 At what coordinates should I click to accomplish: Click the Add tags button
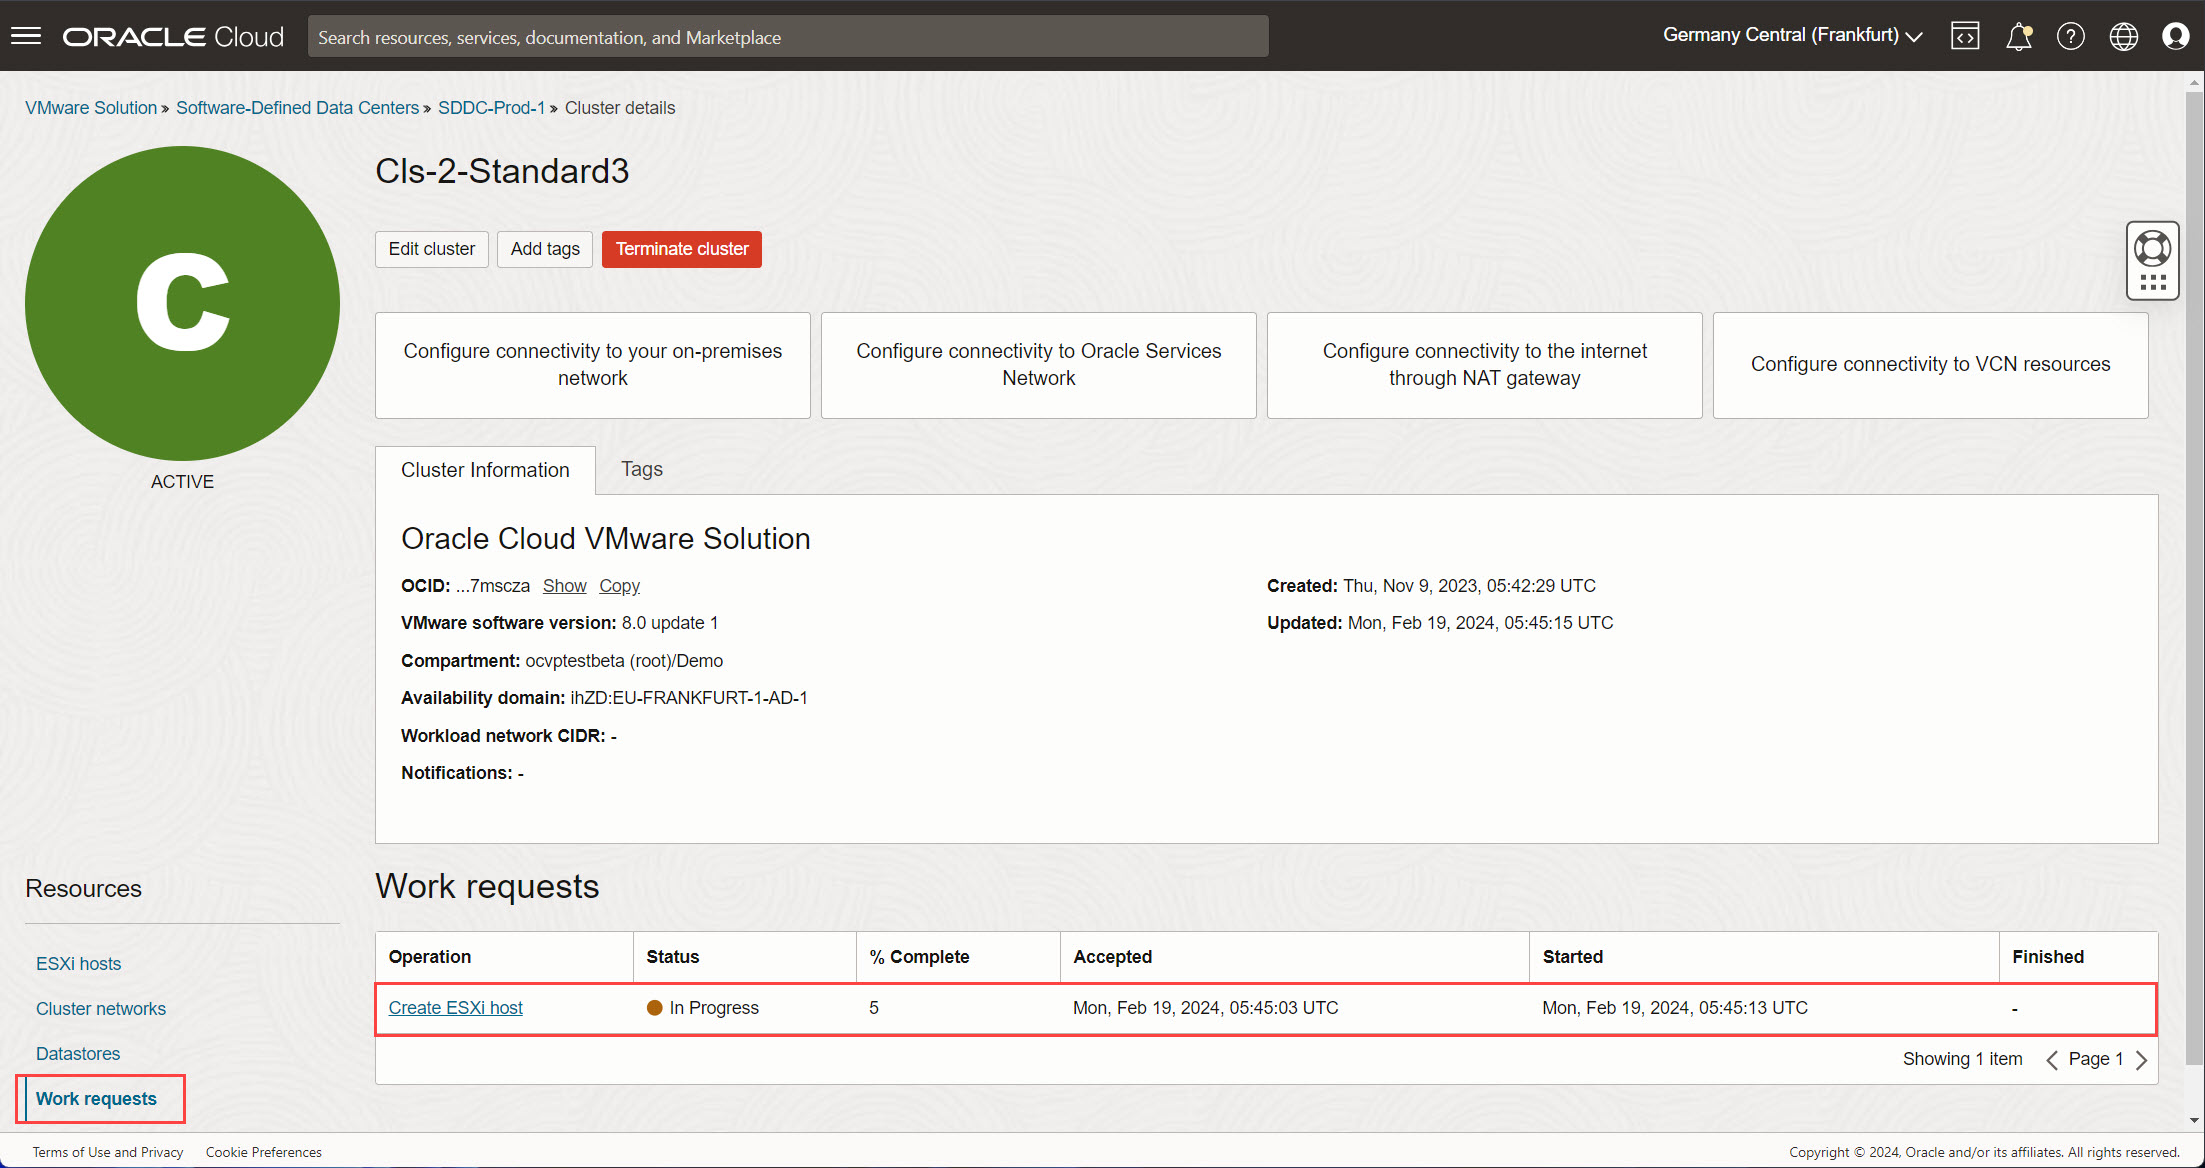(545, 249)
